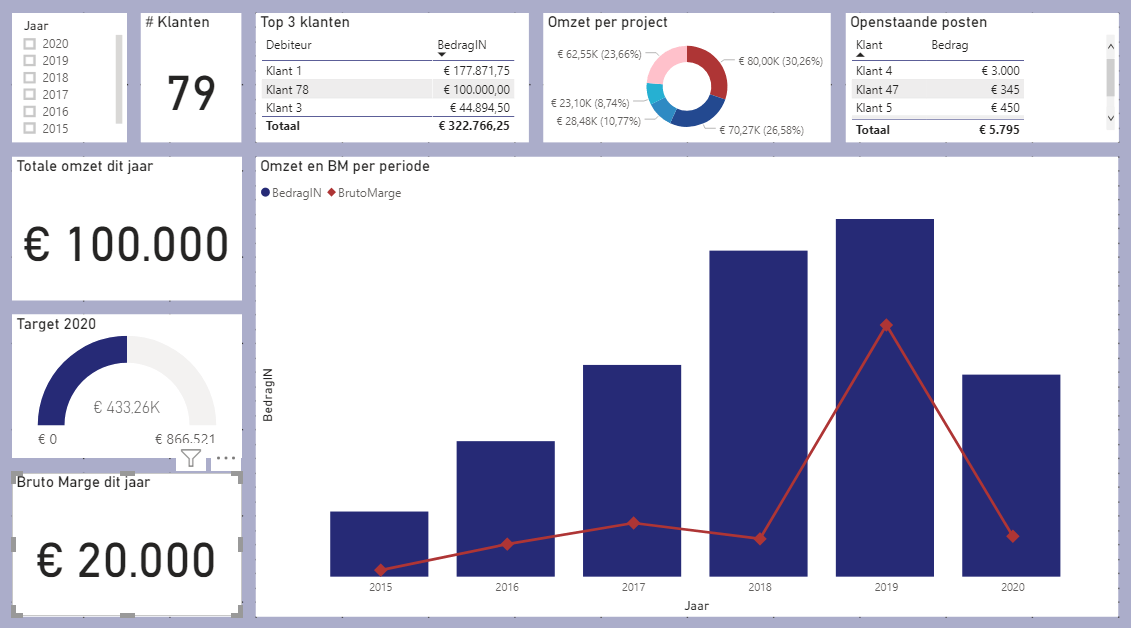Click the € 20.000 Bruto Marge value
This screenshot has width=1131, height=628.
click(x=126, y=560)
